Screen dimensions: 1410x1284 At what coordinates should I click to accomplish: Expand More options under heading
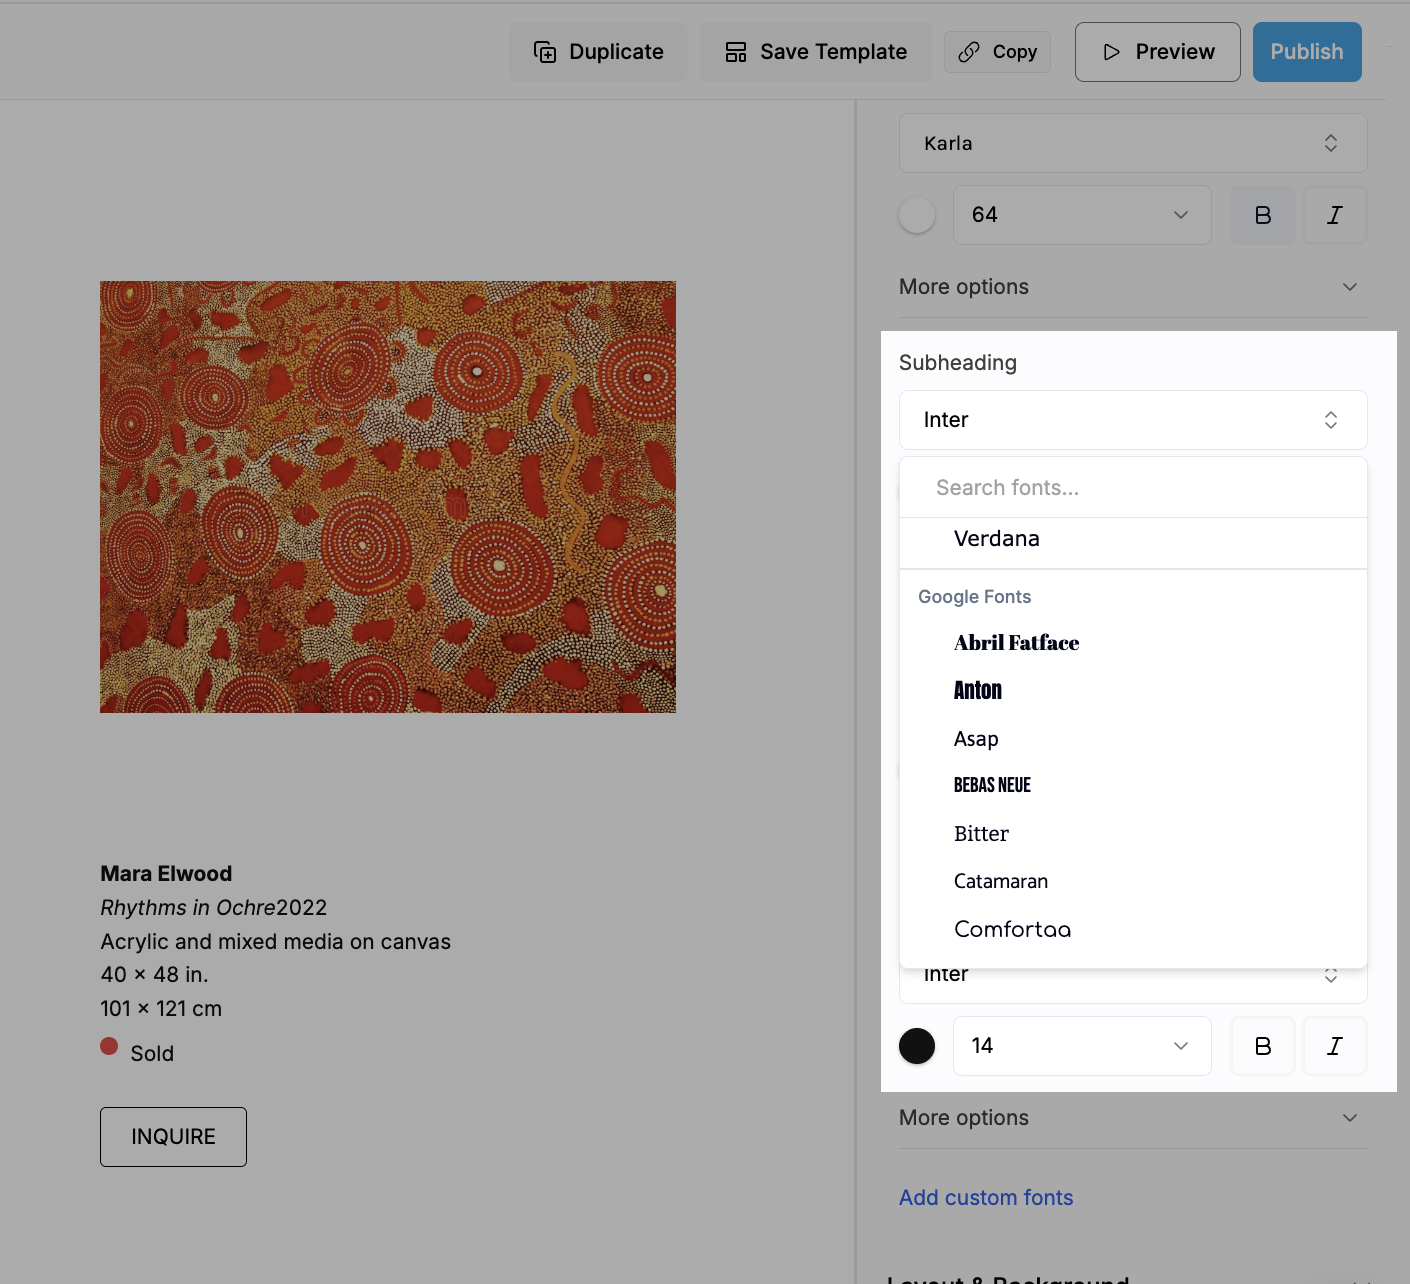point(1132,287)
